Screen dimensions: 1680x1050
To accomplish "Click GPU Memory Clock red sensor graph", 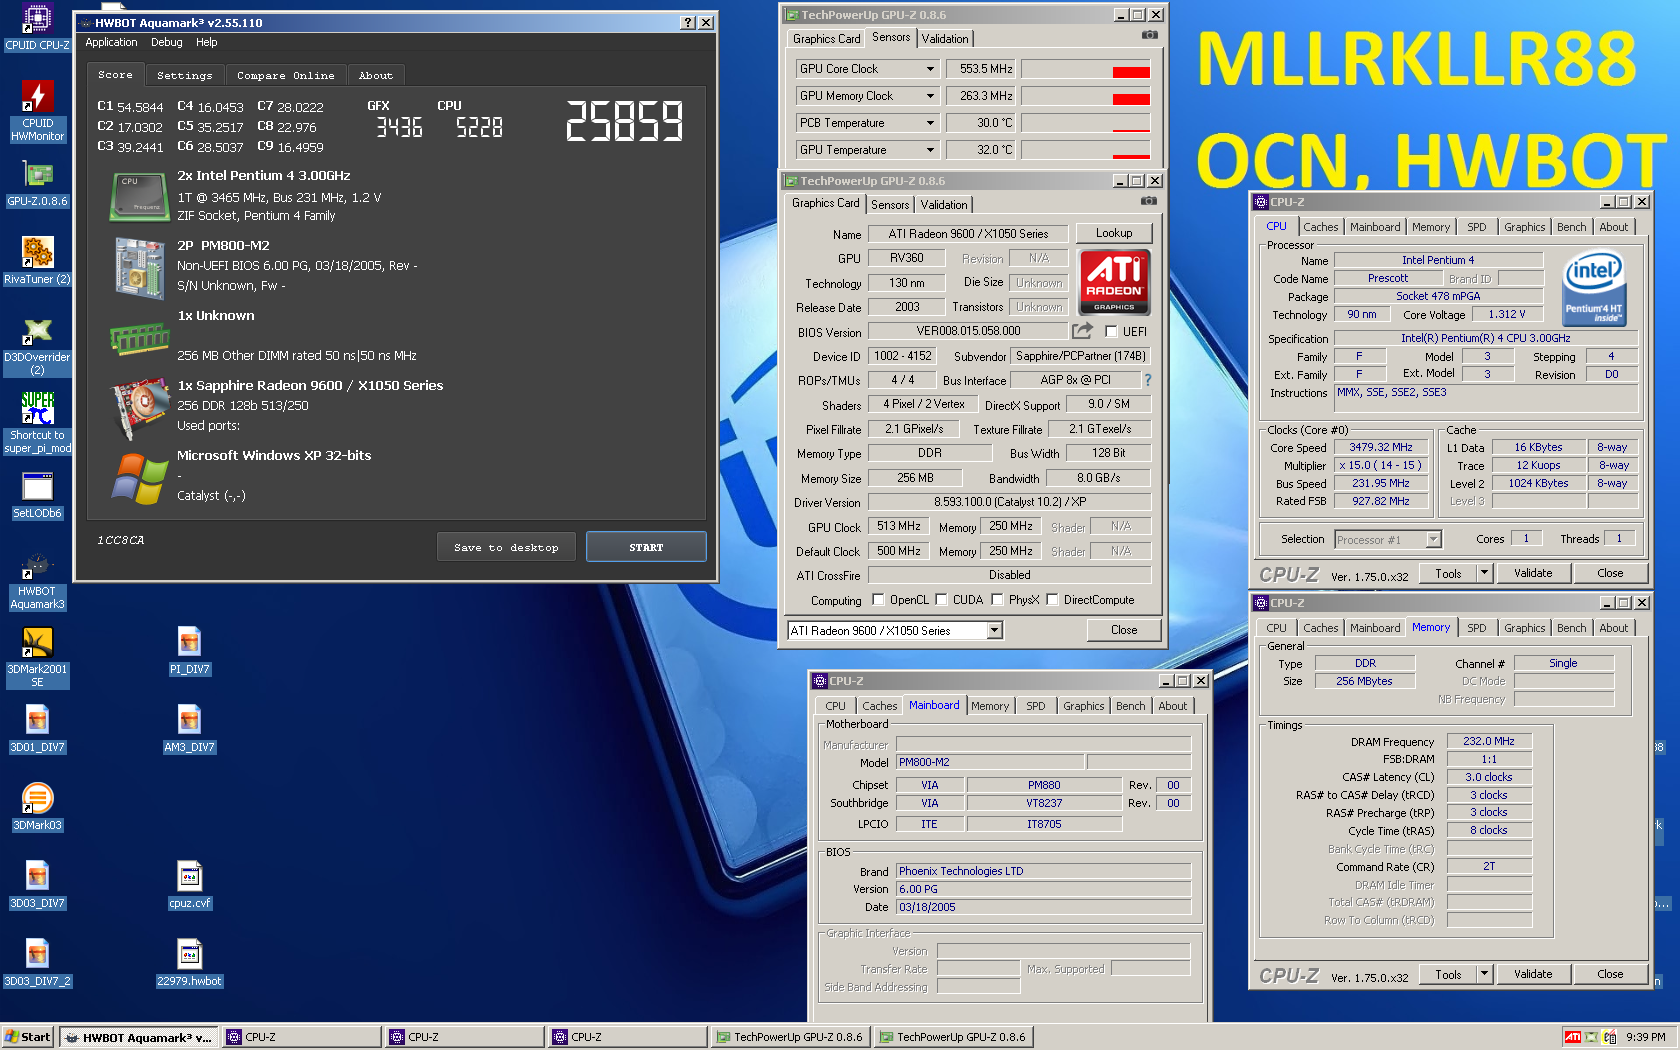I will pos(1085,96).
